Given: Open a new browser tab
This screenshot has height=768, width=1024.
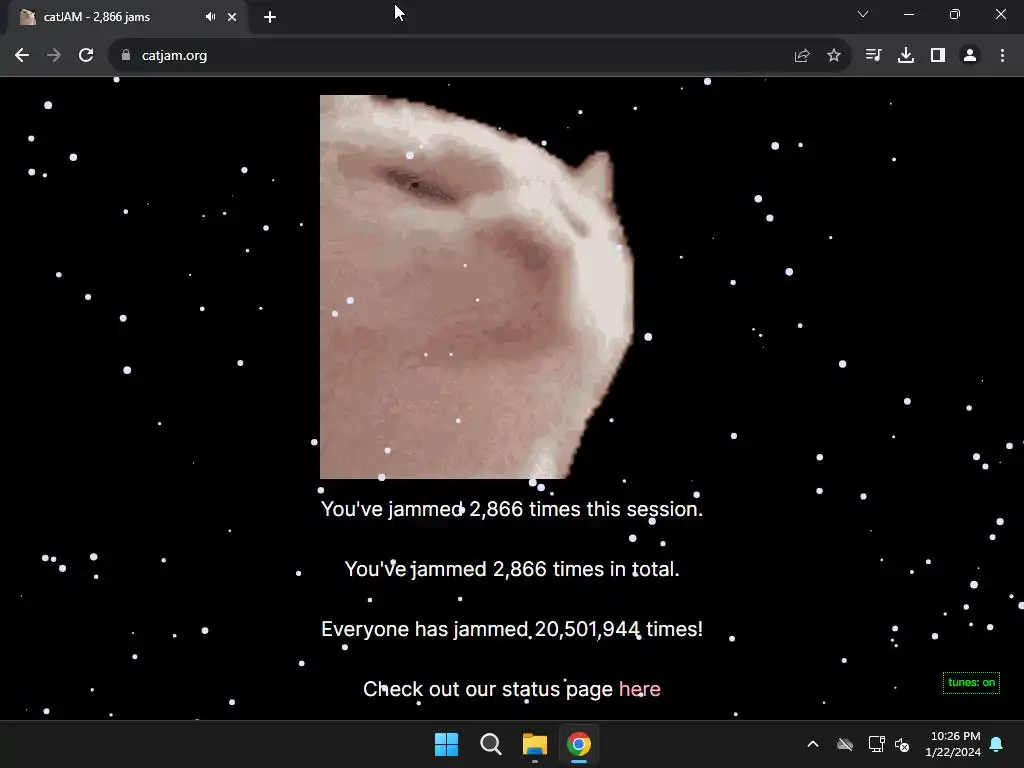Looking at the screenshot, I should (x=270, y=17).
